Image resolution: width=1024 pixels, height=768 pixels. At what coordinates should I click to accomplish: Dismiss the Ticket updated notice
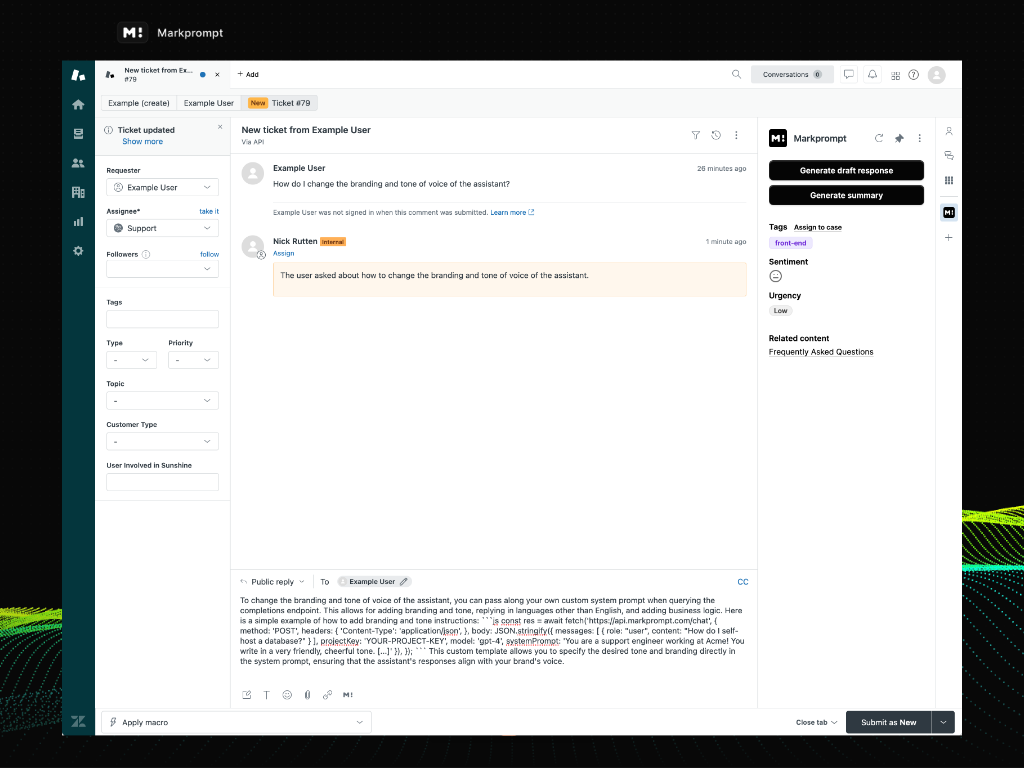pyautogui.click(x=220, y=127)
